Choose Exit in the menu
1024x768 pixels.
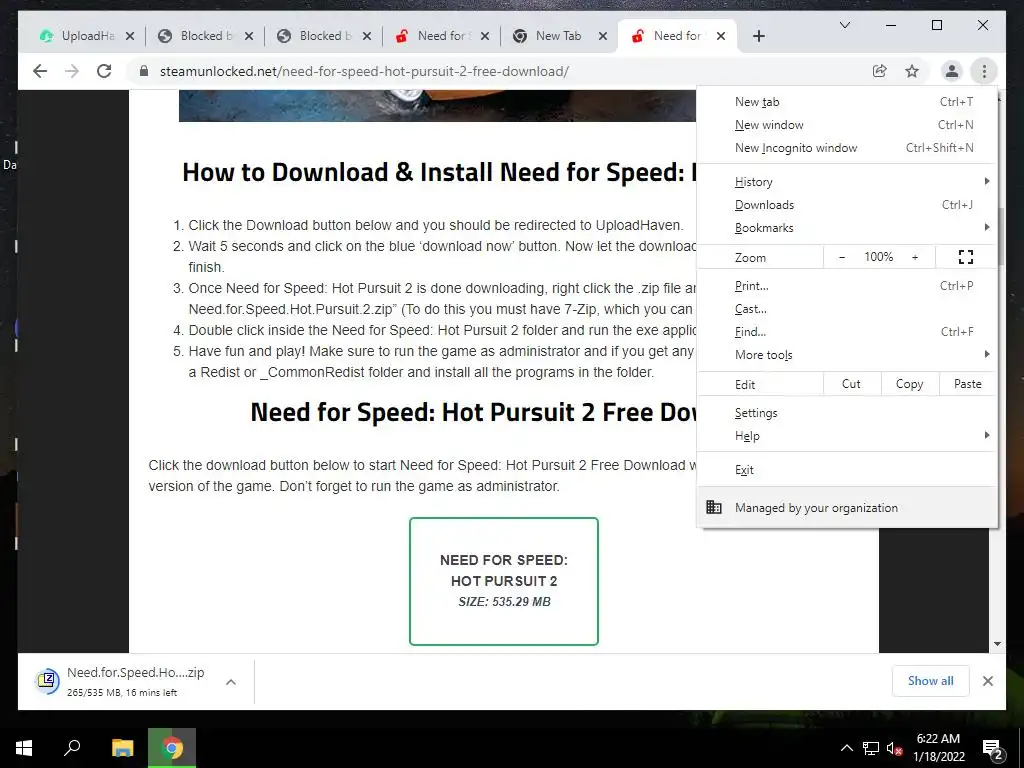[847, 470]
